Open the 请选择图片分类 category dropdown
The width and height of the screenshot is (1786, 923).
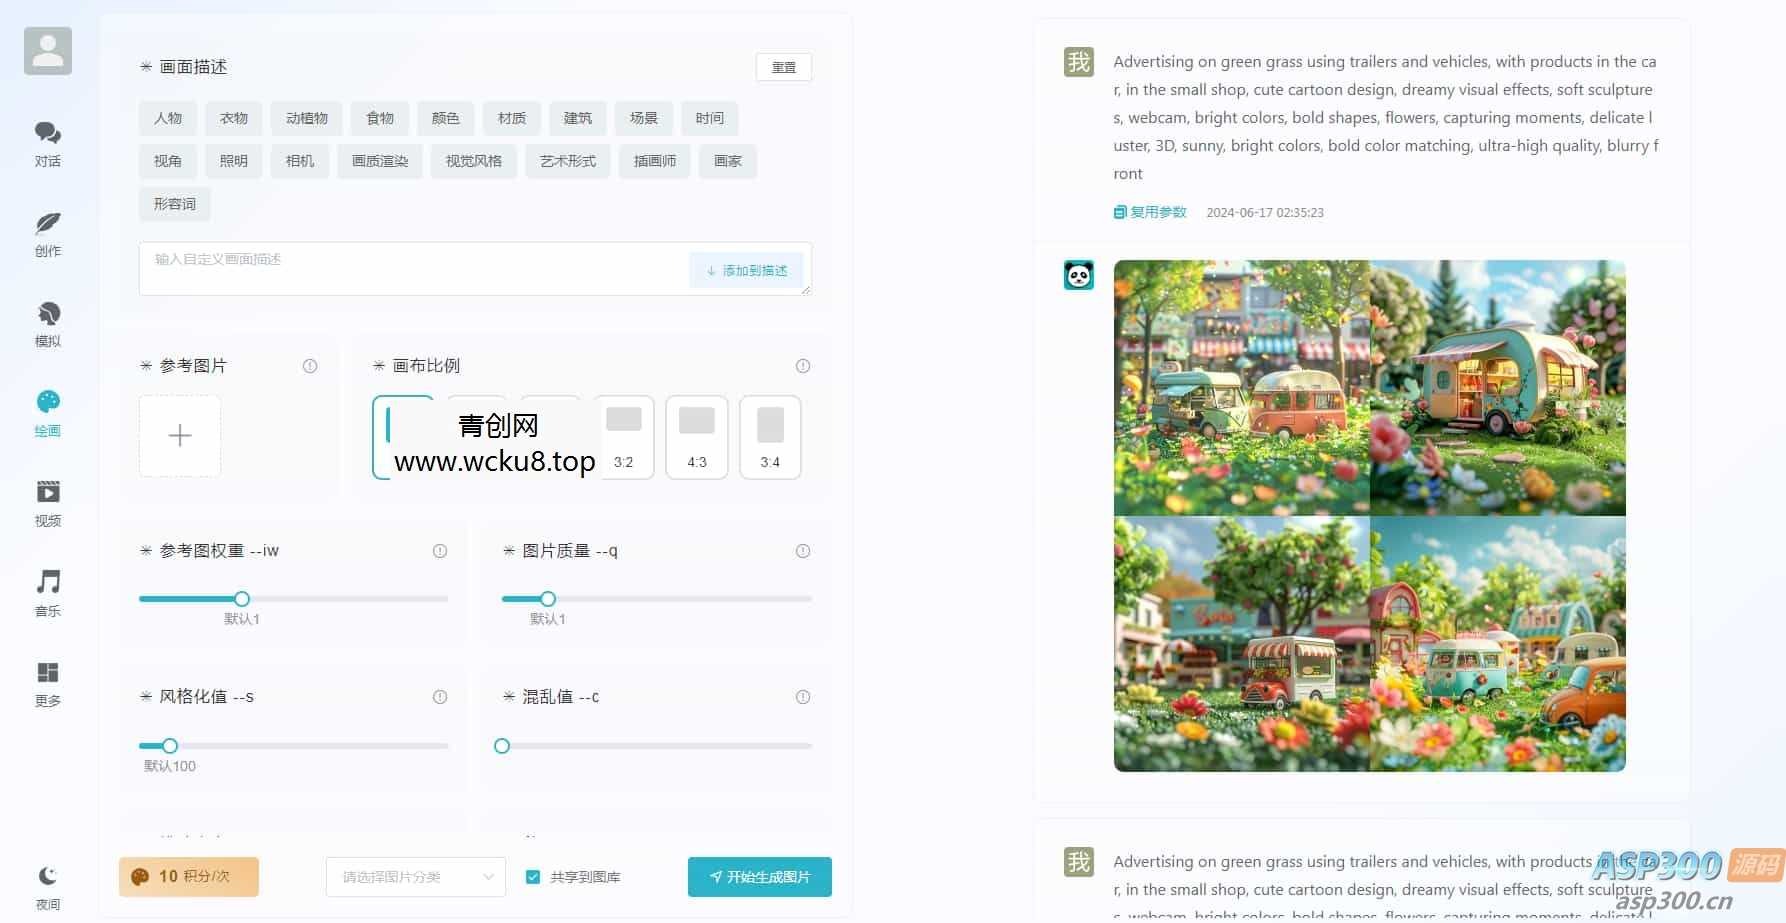coord(415,876)
